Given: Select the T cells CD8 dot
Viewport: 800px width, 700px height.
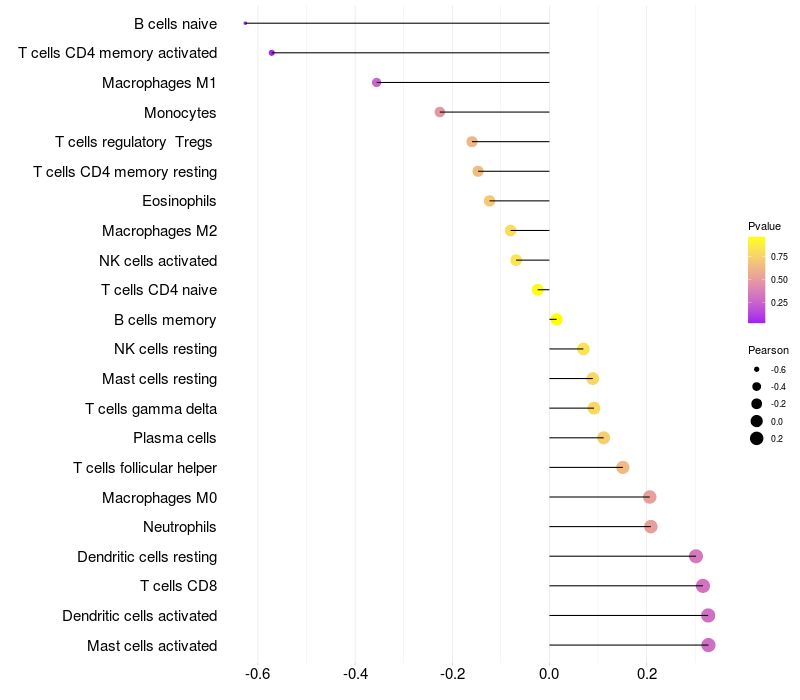Looking at the screenshot, I should (703, 586).
